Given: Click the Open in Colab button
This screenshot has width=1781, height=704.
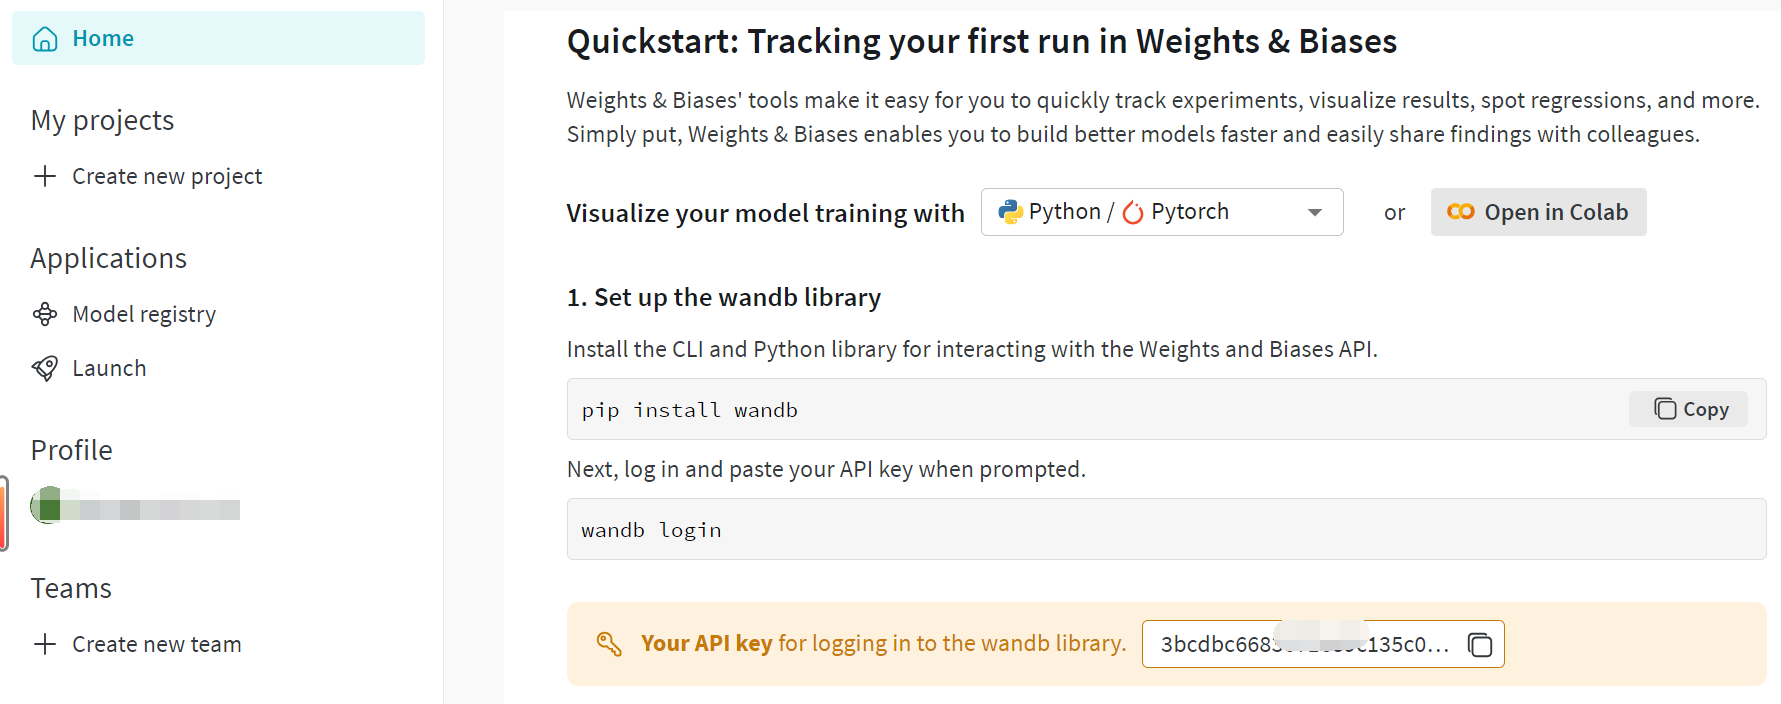Looking at the screenshot, I should point(1538,212).
